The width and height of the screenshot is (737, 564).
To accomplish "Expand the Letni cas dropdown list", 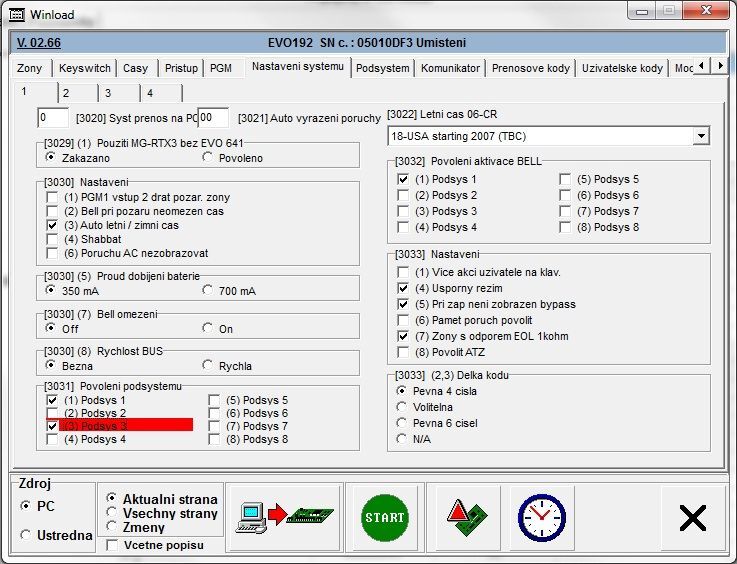I will point(699,135).
